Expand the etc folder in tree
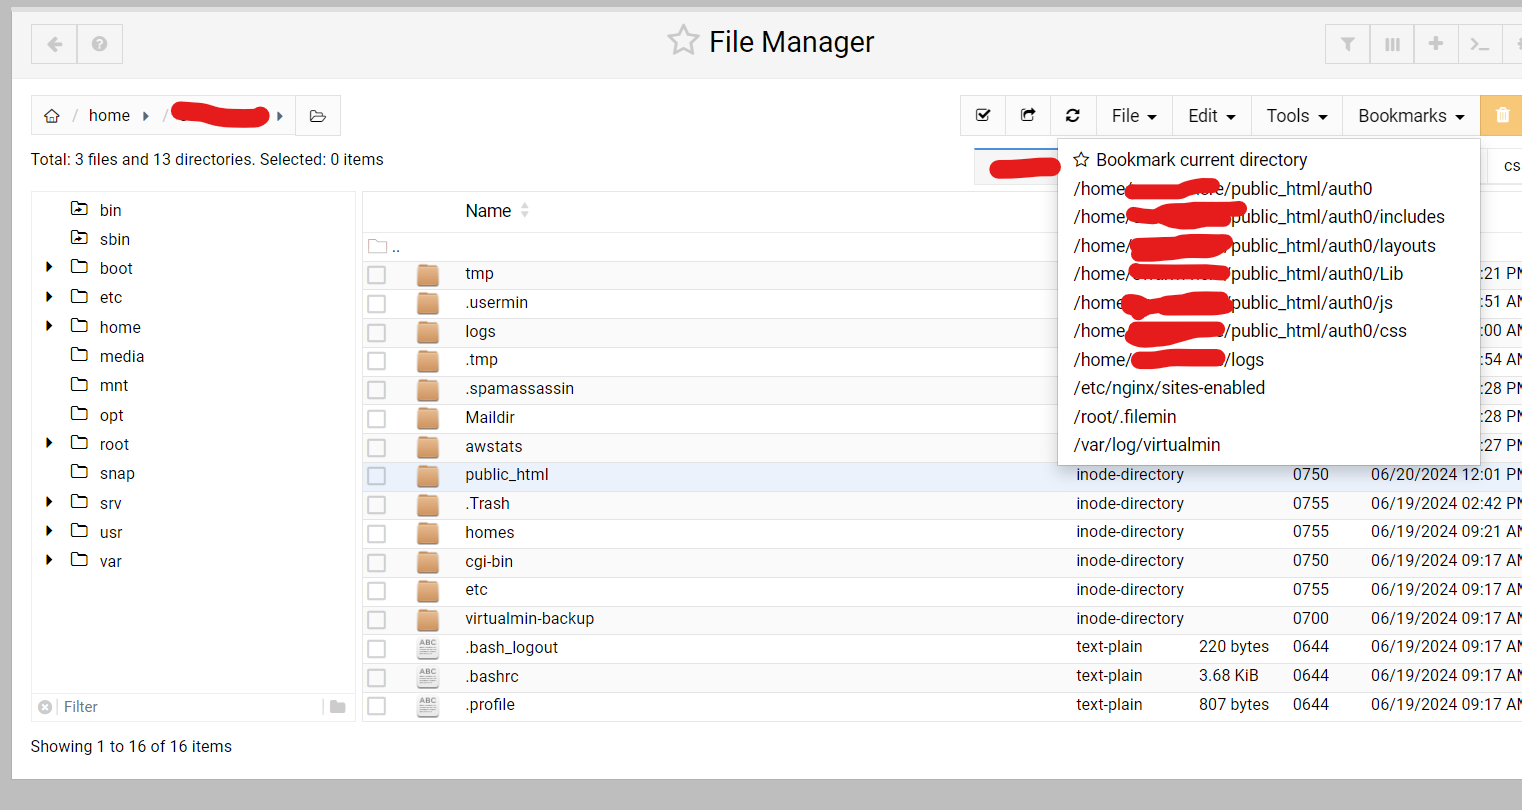 click(49, 297)
